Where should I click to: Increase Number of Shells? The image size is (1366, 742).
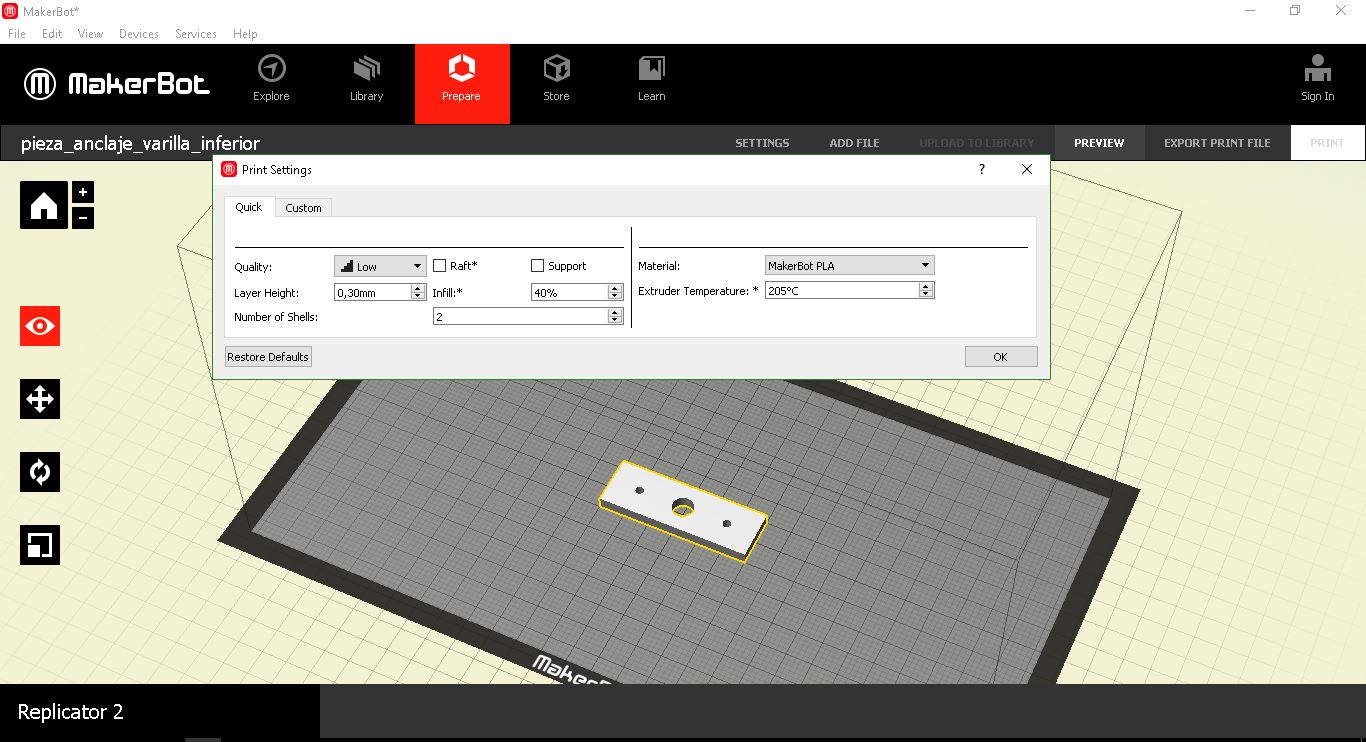coord(615,312)
